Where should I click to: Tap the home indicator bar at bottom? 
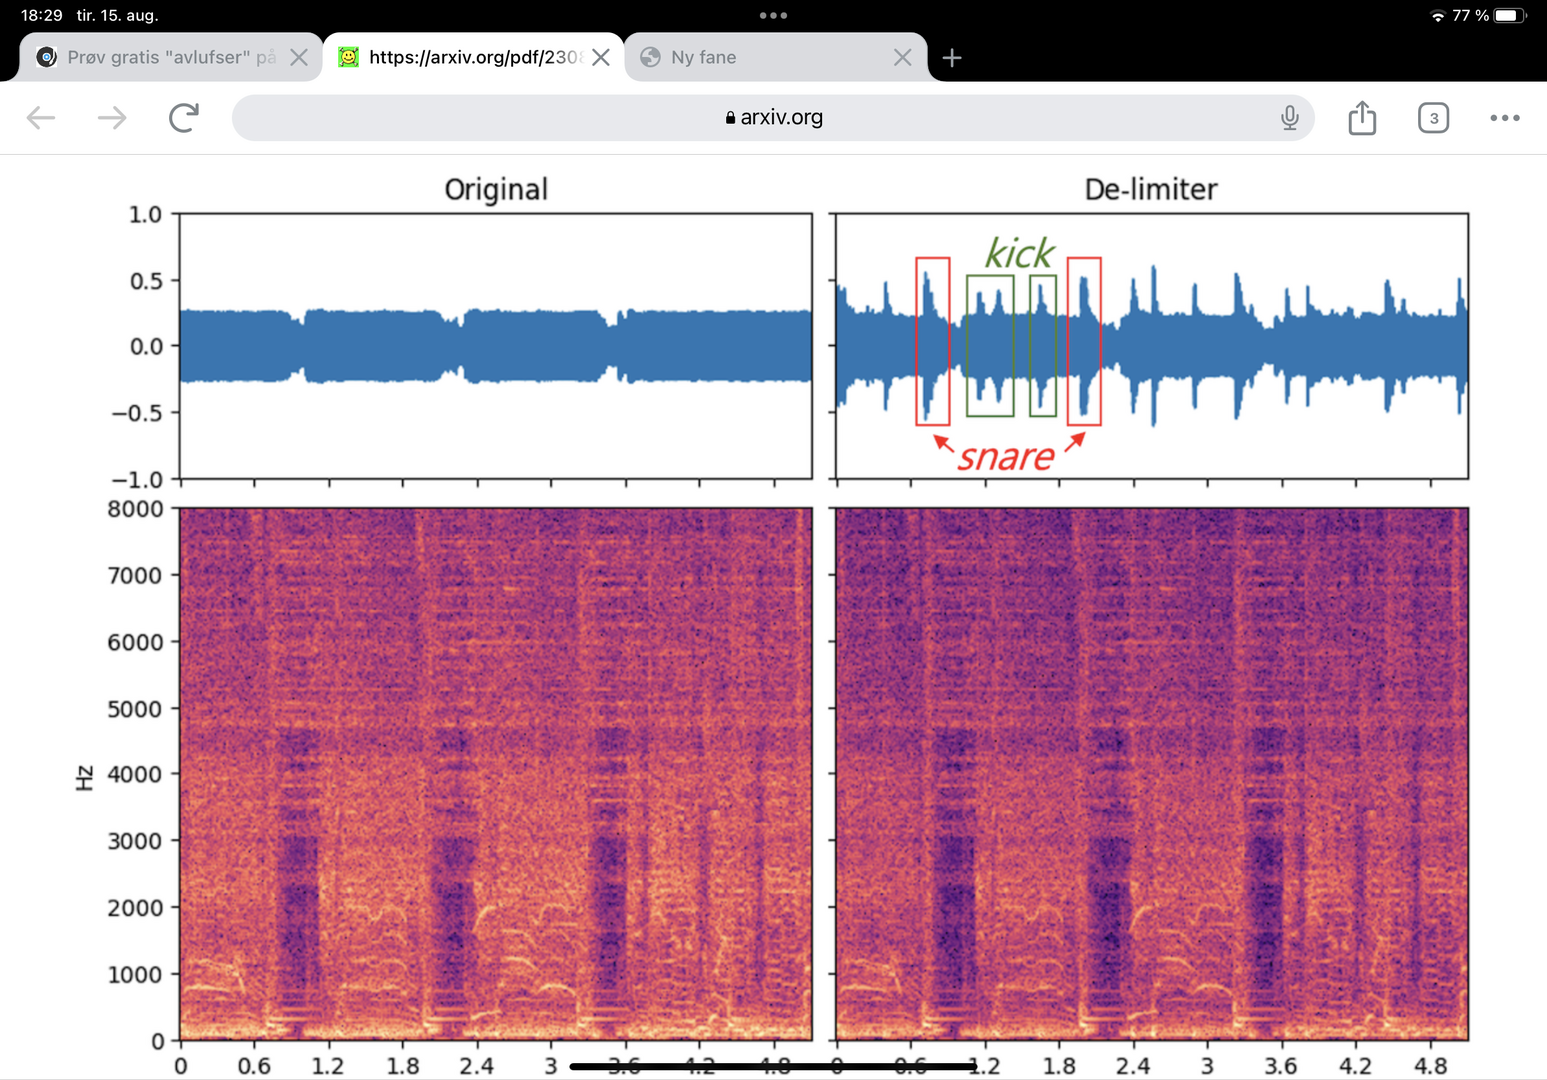click(773, 1066)
